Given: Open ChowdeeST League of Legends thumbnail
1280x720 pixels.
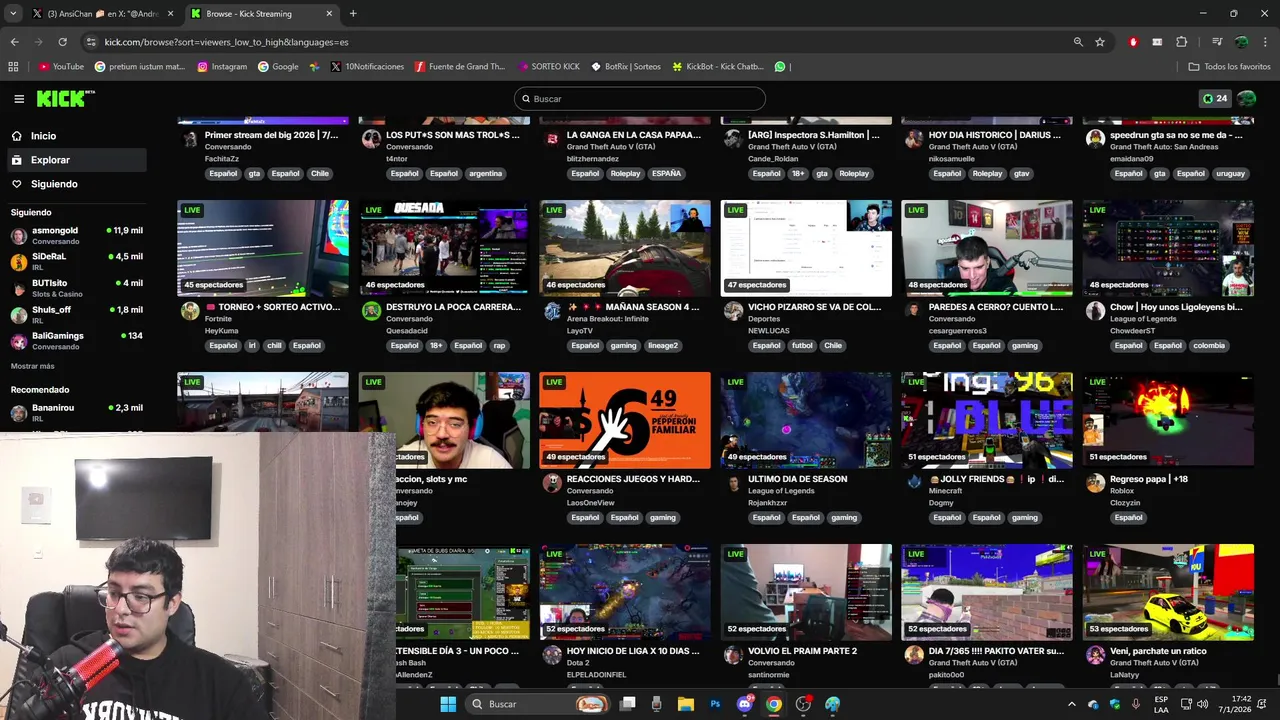Looking at the screenshot, I should [1168, 248].
